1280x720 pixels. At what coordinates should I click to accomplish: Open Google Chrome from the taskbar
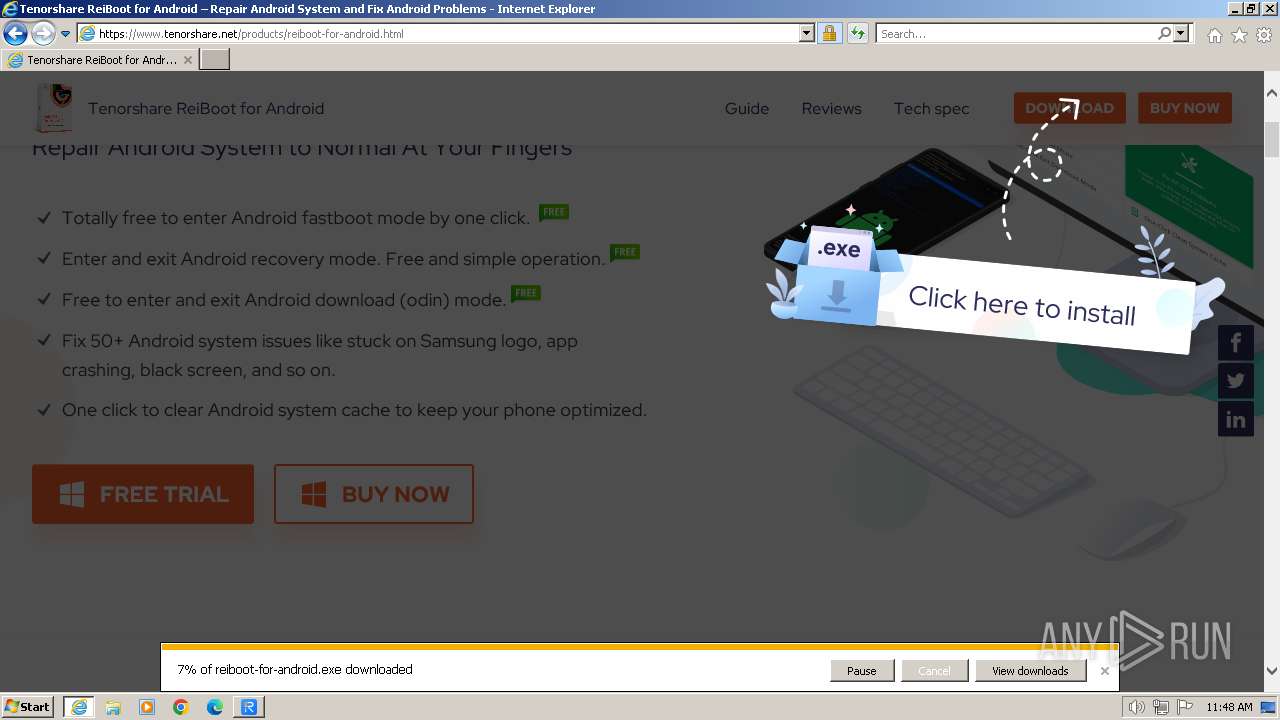[181, 707]
